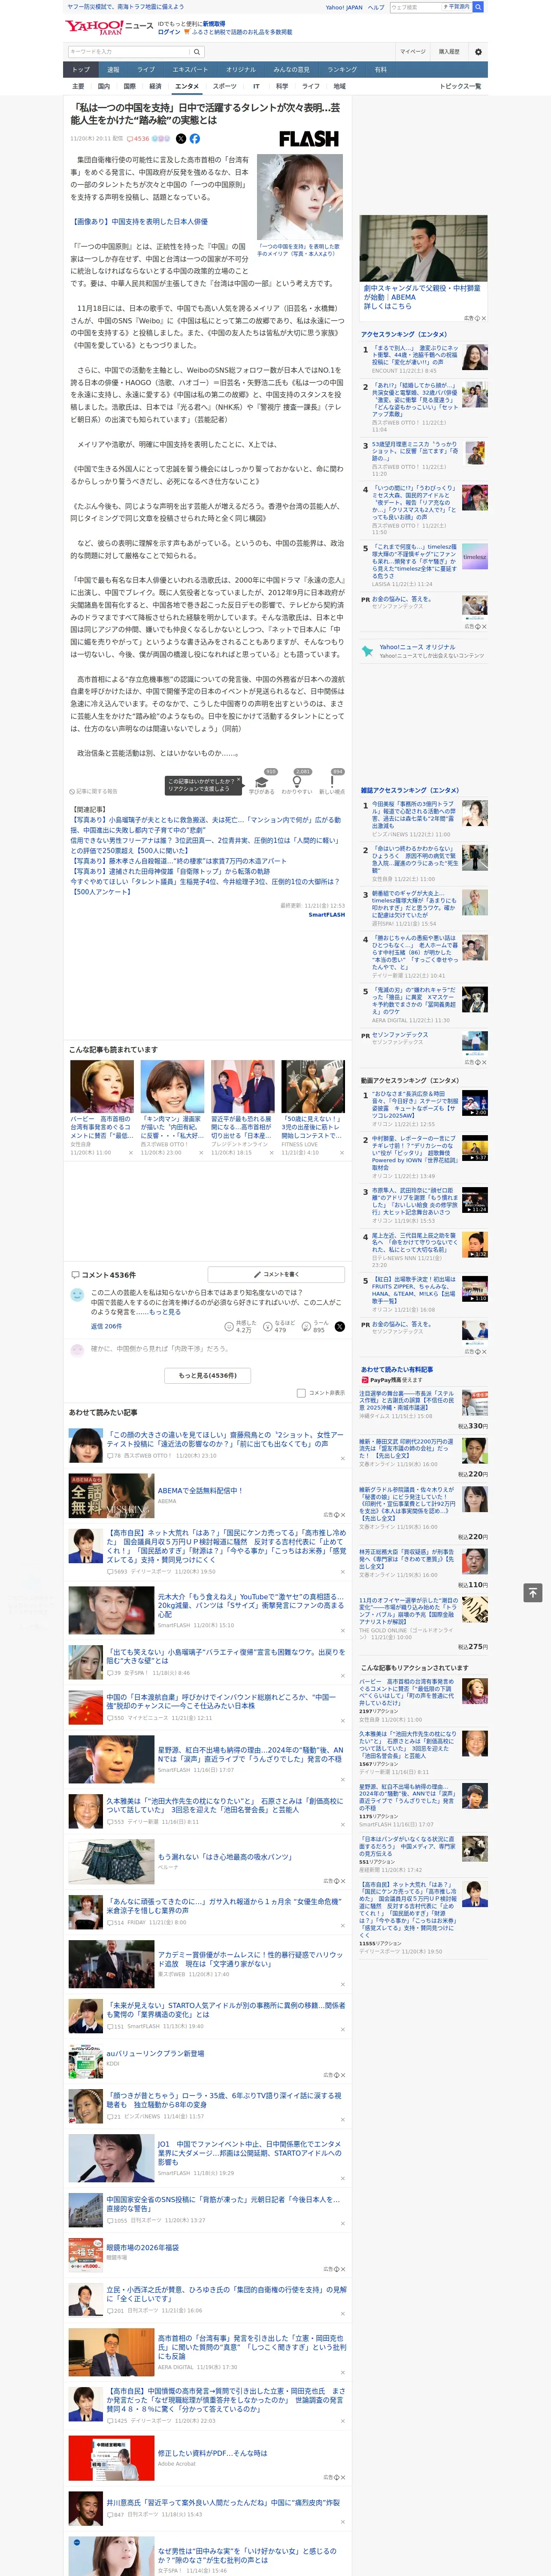Click the article's main celebrity photo
The image size is (551, 2576).
300,196
